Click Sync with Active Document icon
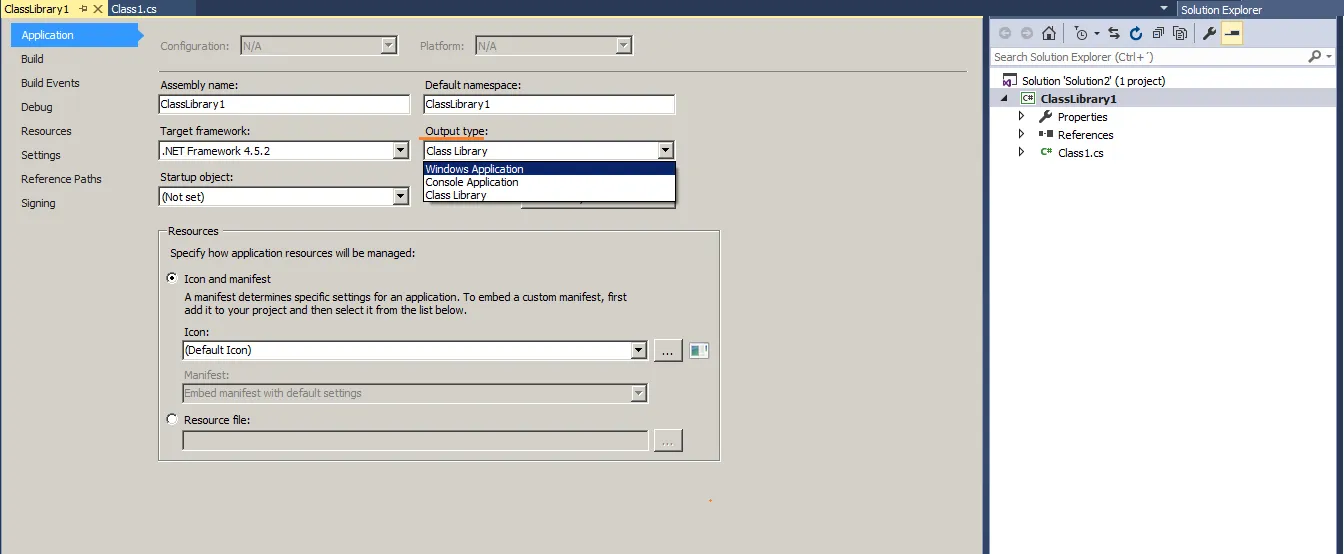1344x554 pixels. click(x=1114, y=33)
